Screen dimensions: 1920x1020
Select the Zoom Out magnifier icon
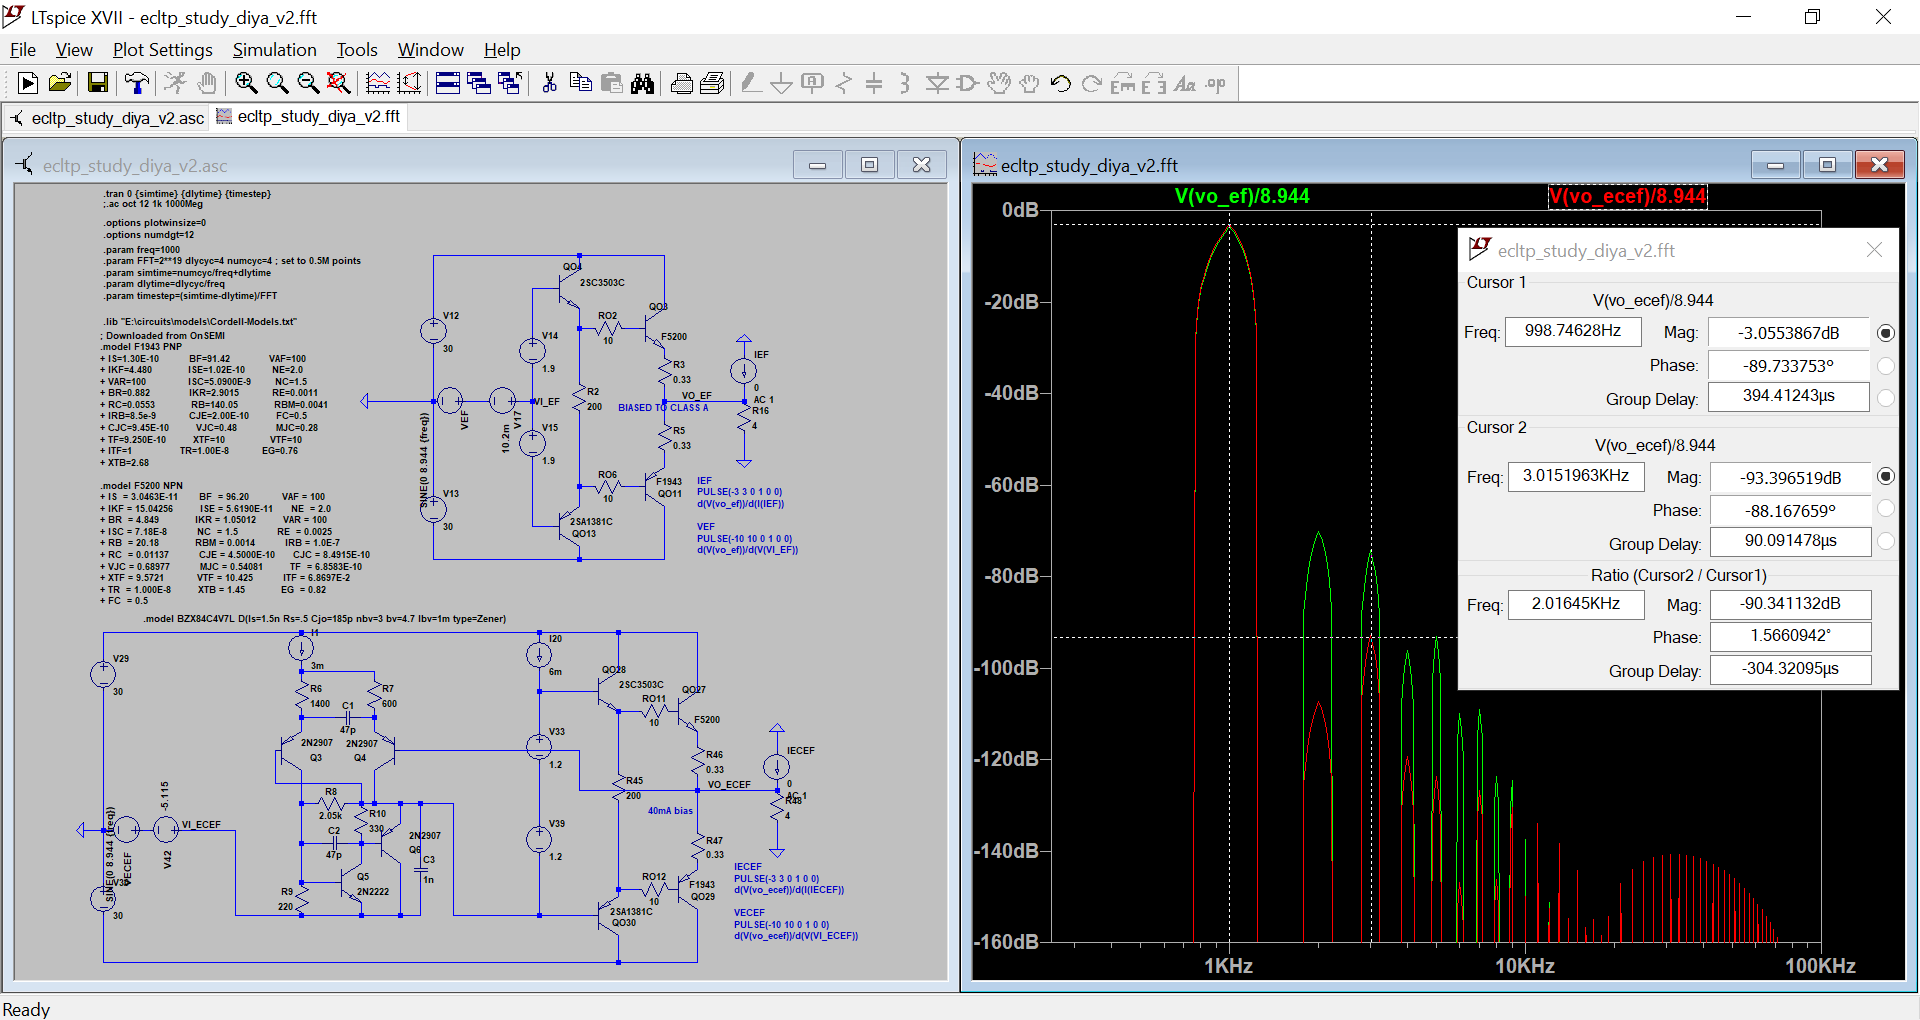[308, 84]
